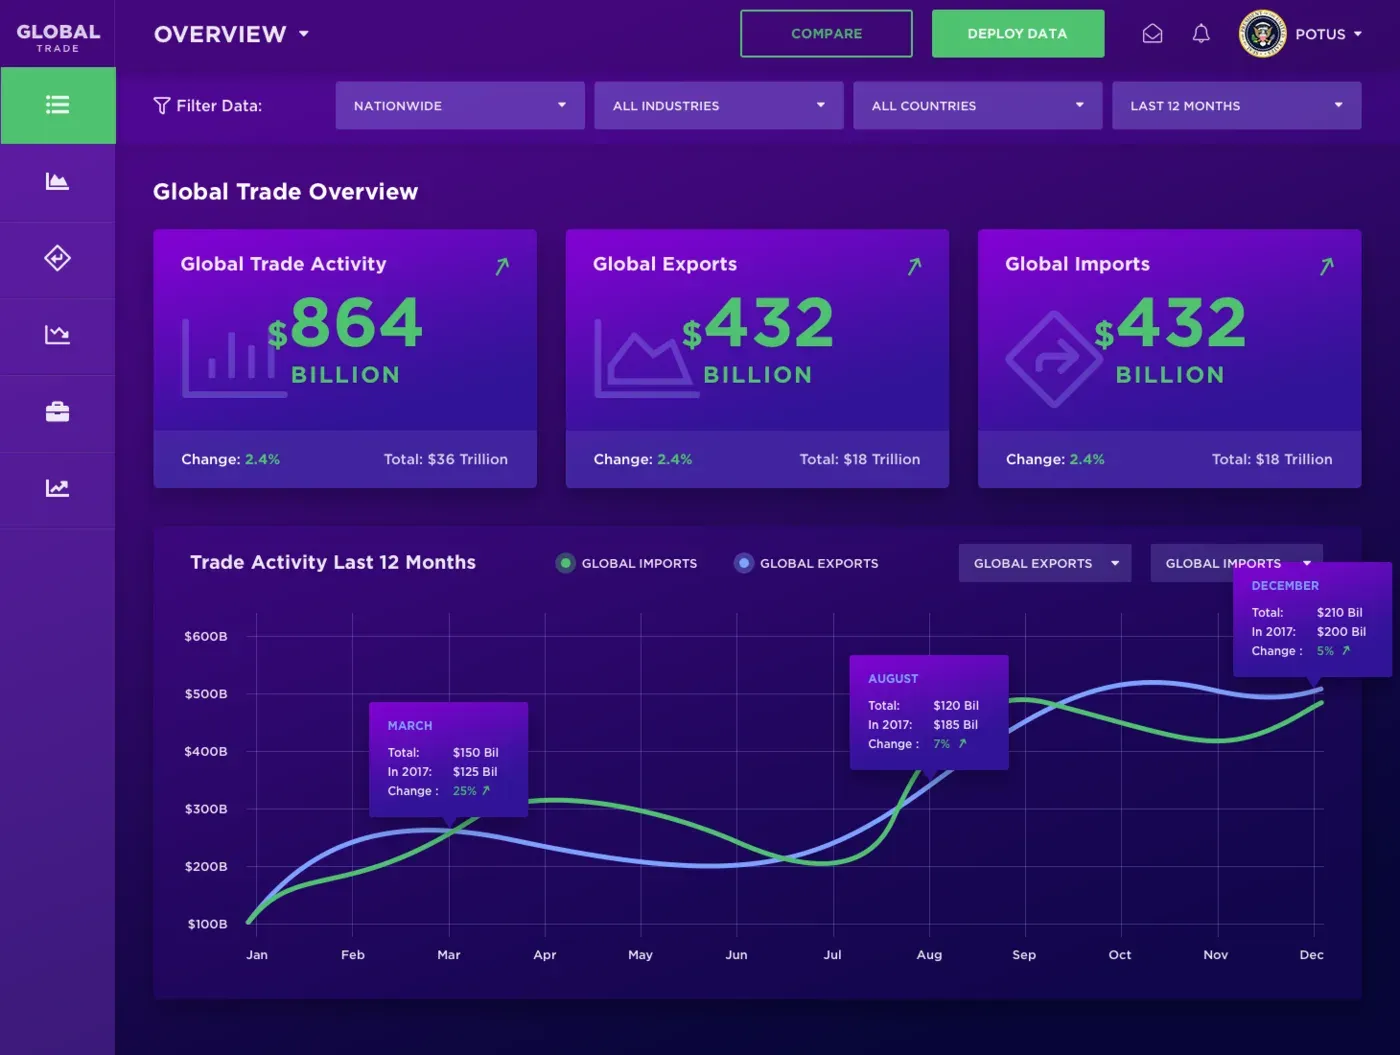Screen dimensions: 1400x1055
Task: Select the area chart sidebar icon
Action: (58, 181)
